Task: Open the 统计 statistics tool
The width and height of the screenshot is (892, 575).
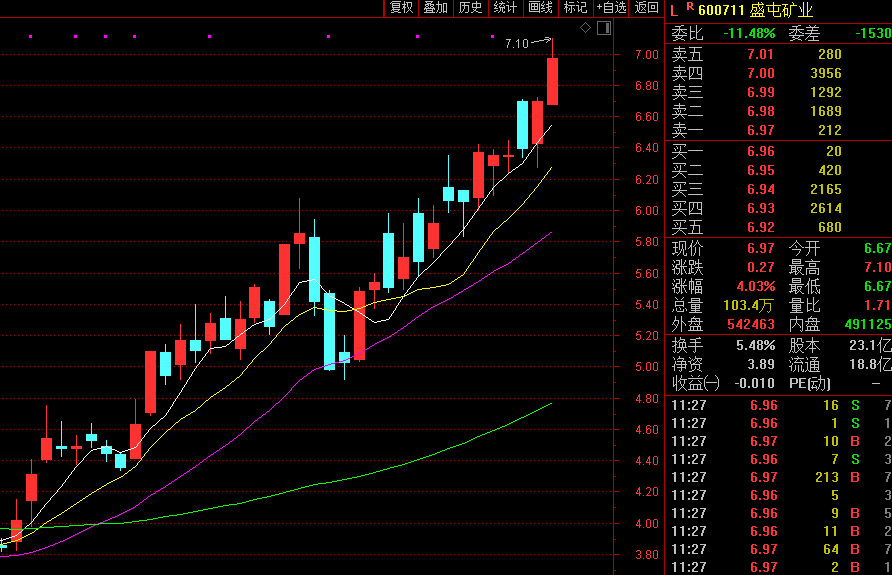Action: coord(505,8)
